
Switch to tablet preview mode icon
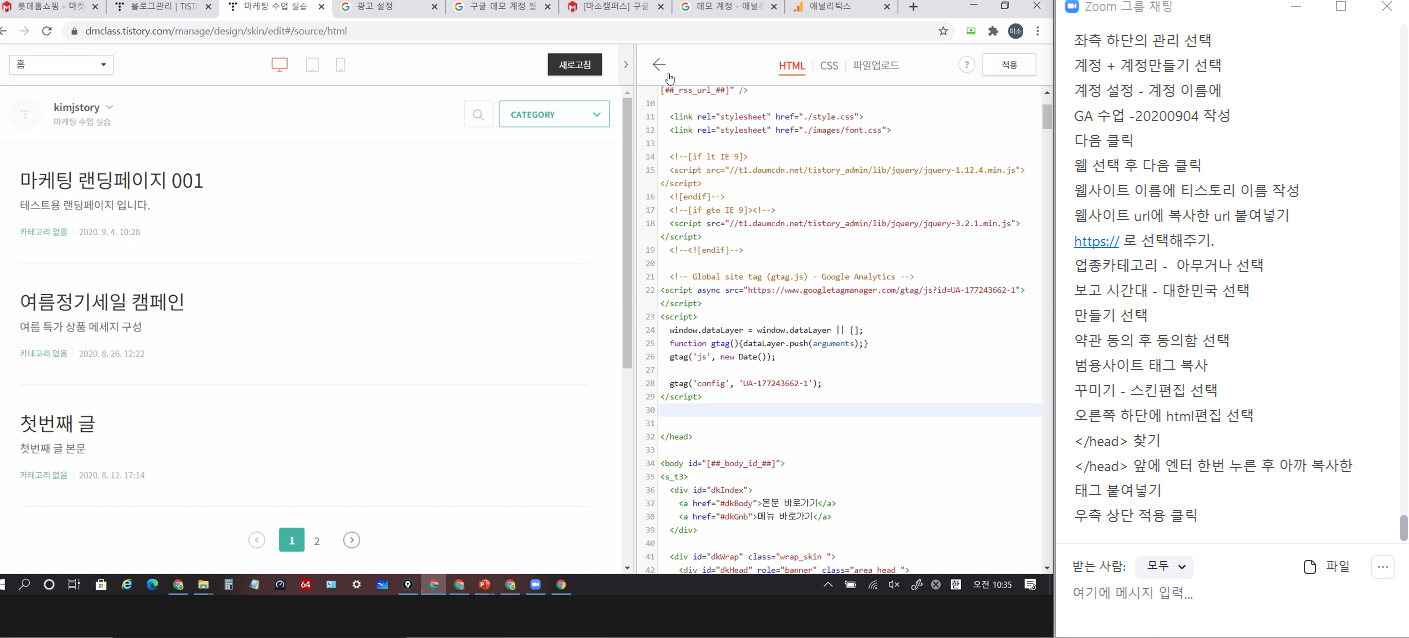coord(312,65)
